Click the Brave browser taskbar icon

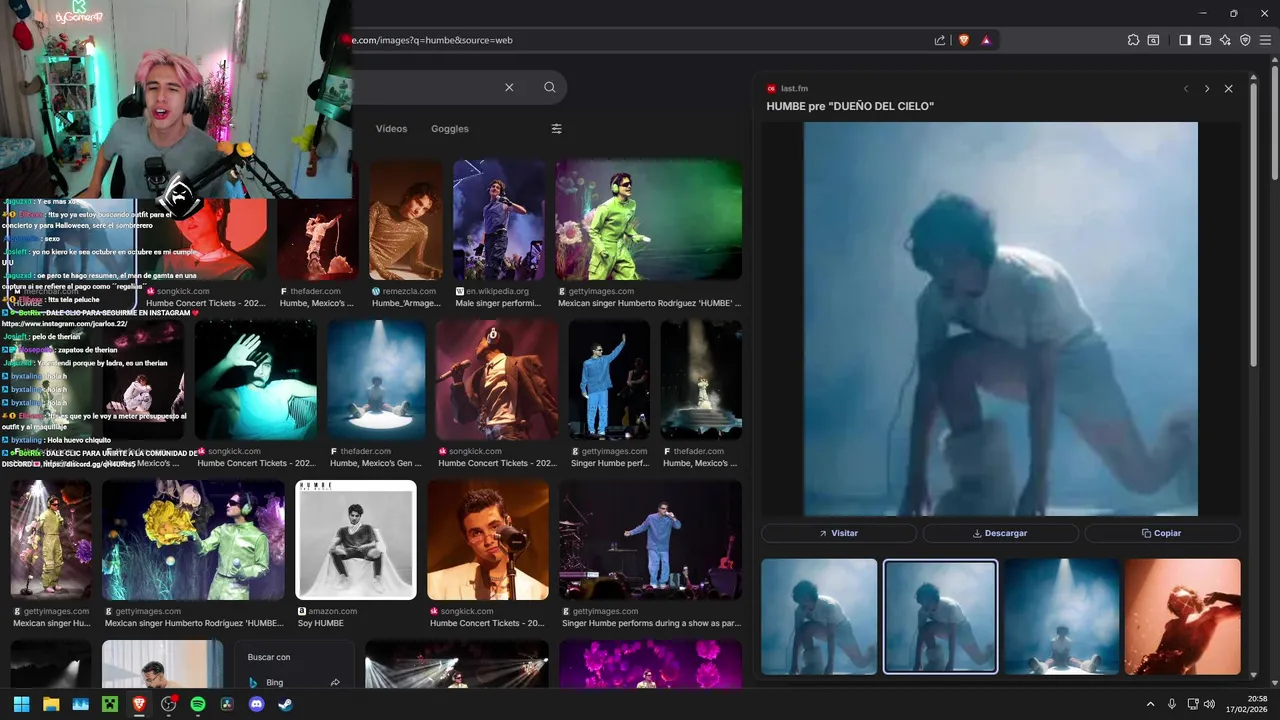139,704
